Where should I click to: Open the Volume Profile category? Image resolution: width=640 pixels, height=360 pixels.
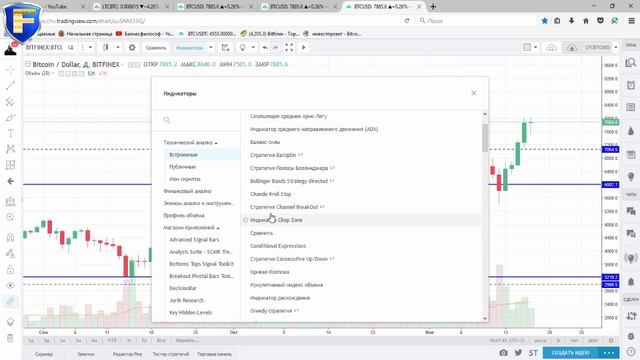point(184,216)
